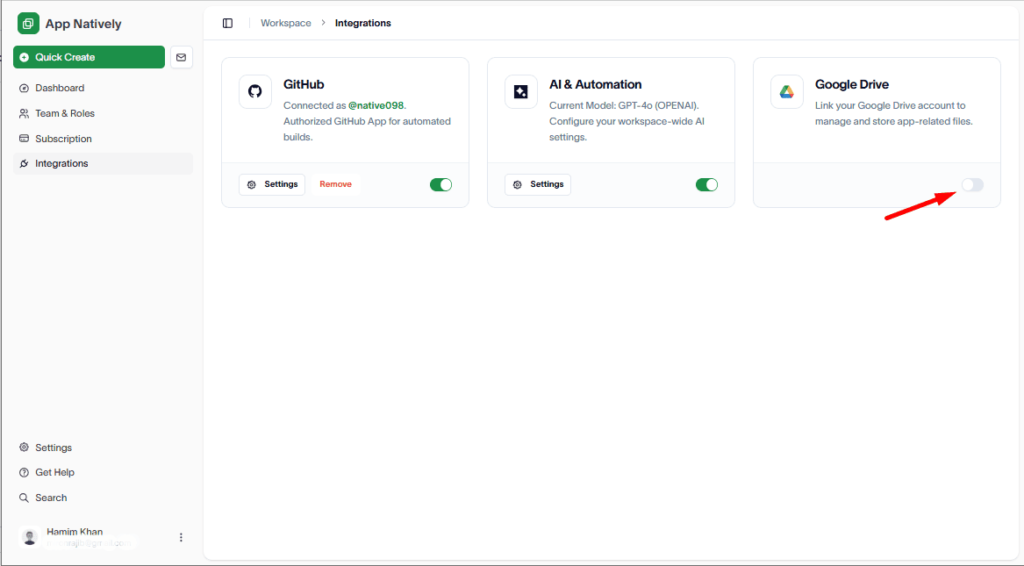The height and width of the screenshot is (566, 1024).
Task: Click the Current Model GPT-4o description
Action: [x=627, y=121]
